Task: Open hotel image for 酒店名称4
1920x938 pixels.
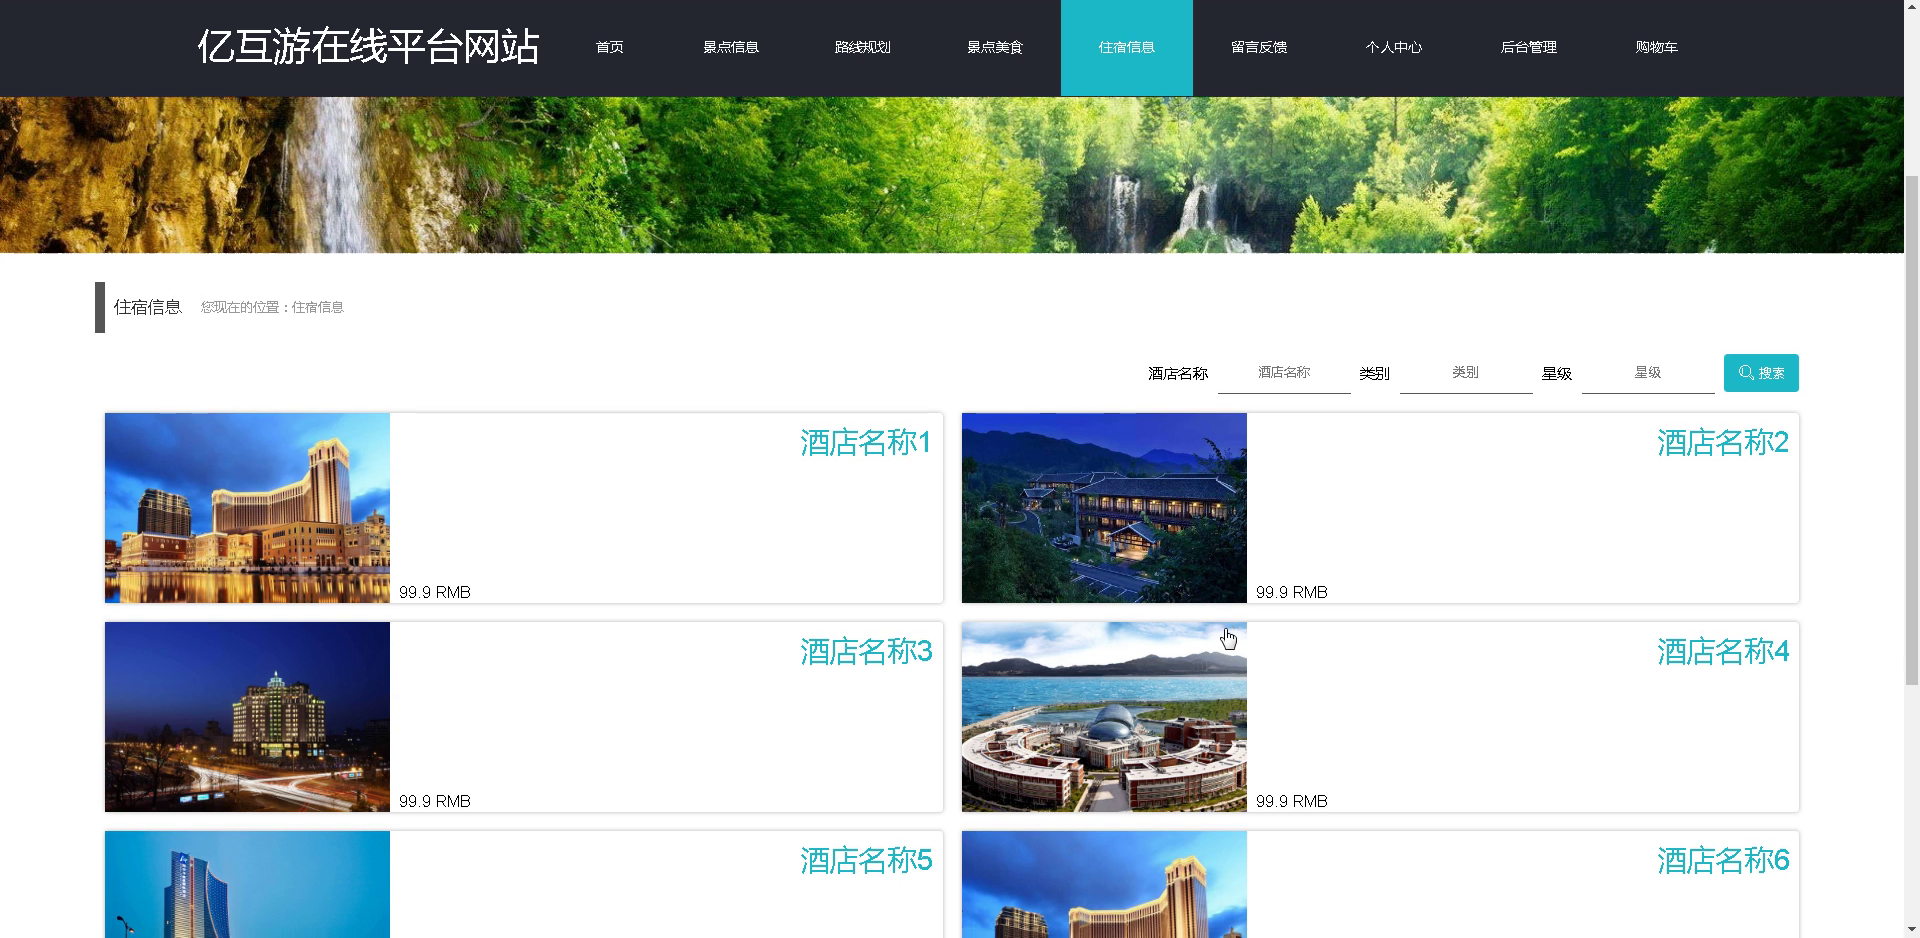Action: pos(1104,717)
